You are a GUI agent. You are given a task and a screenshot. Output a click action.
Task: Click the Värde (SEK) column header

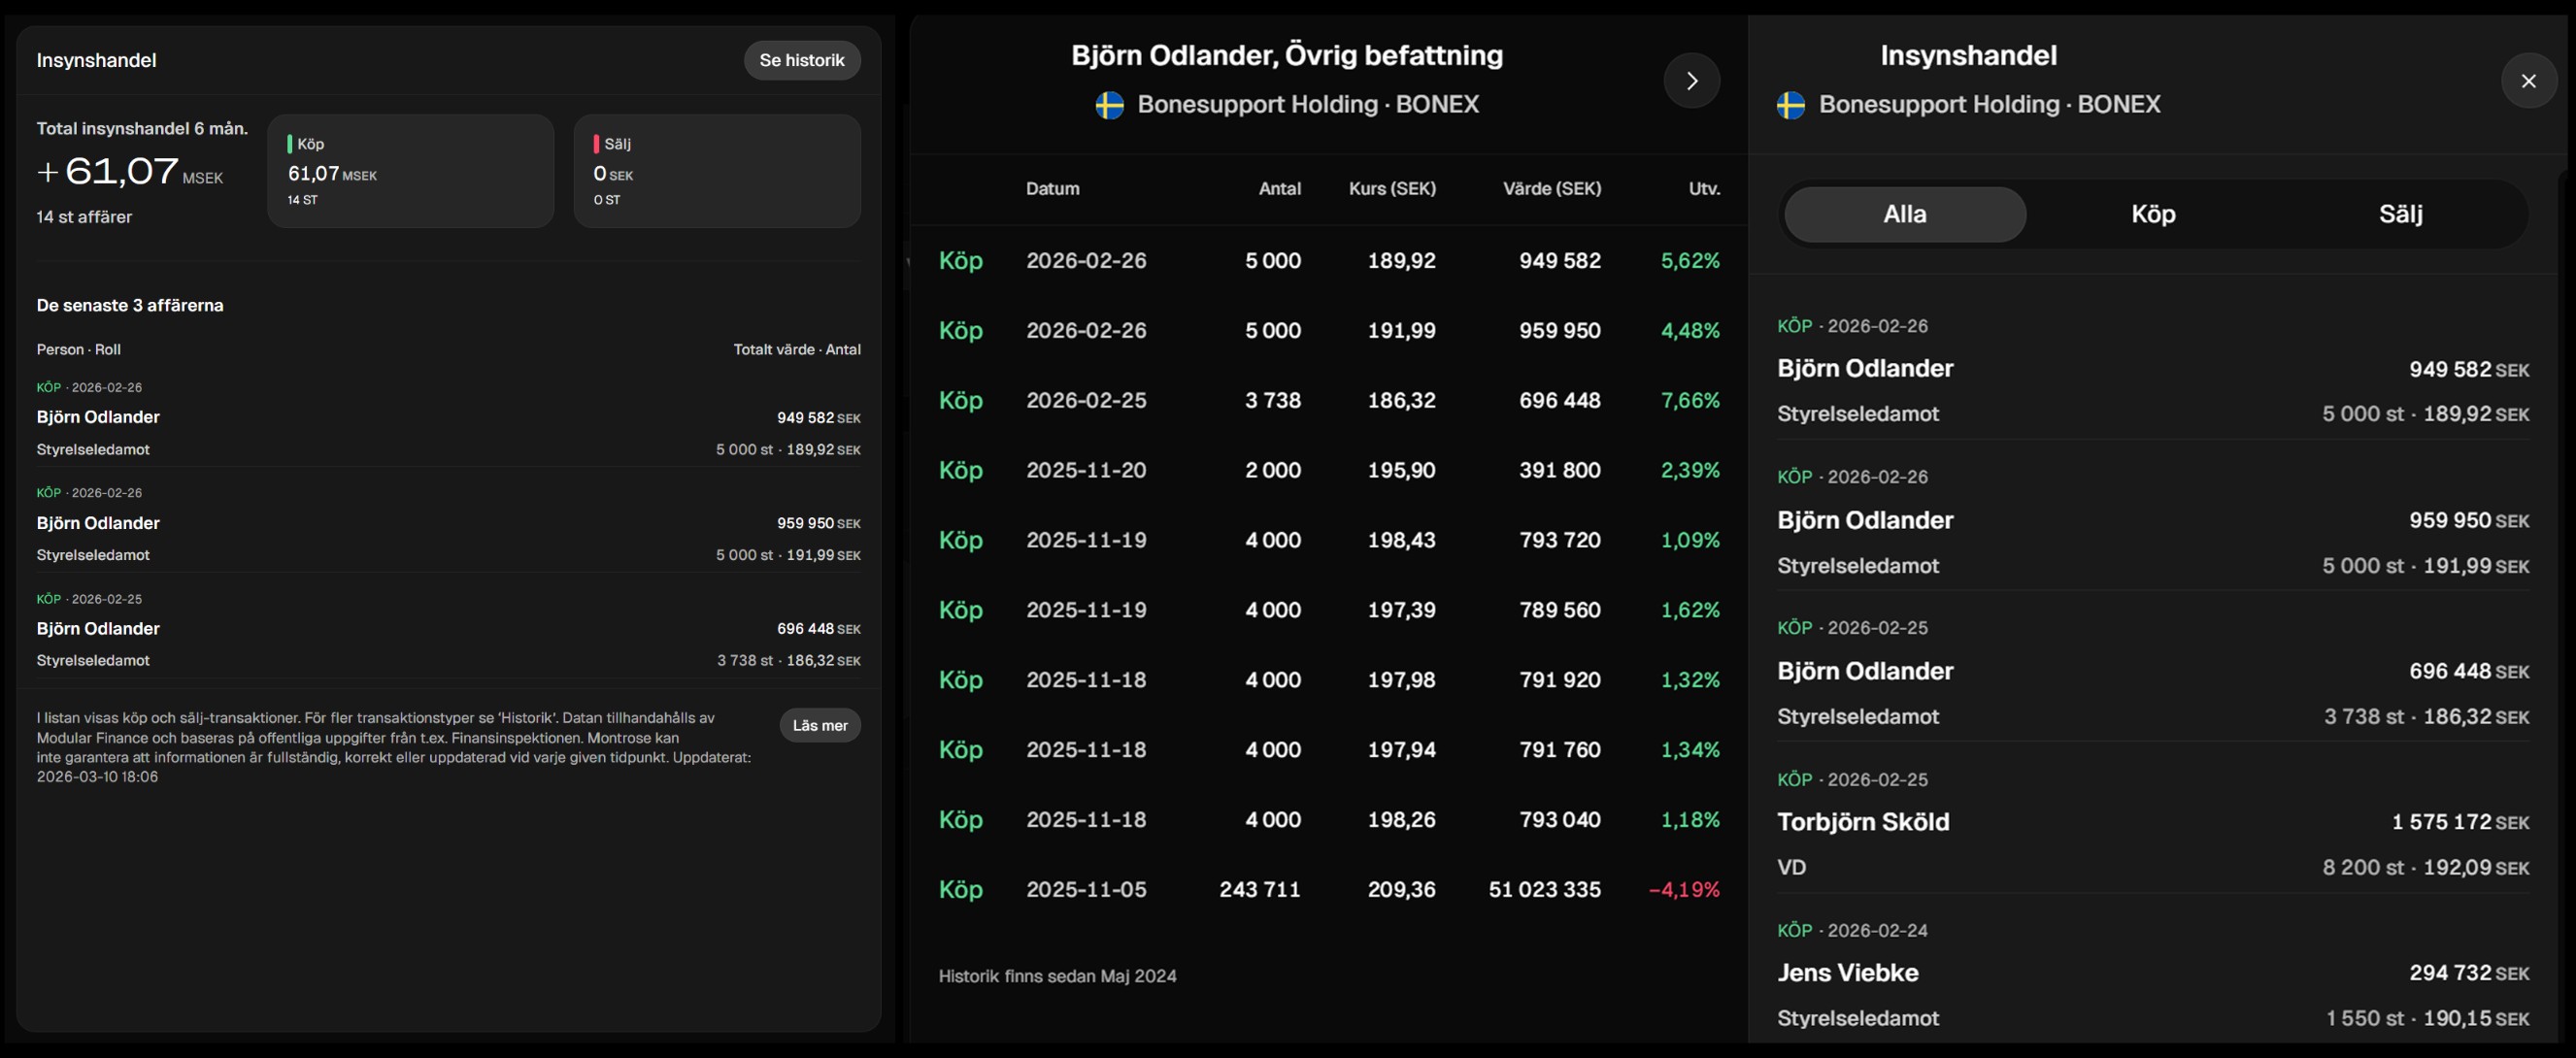(1551, 189)
